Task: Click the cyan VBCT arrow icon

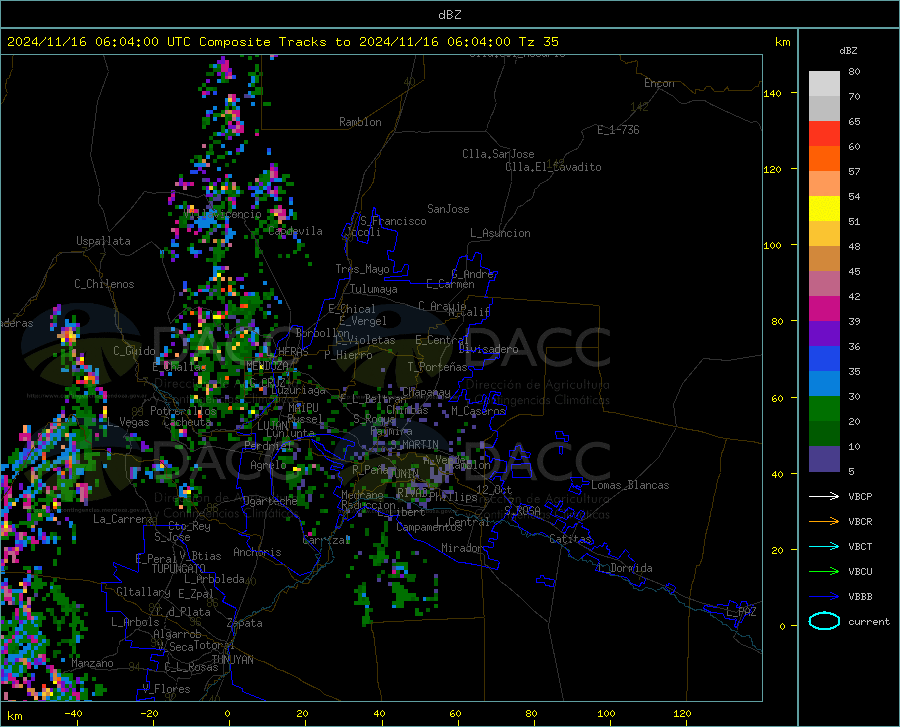Action: [824, 546]
